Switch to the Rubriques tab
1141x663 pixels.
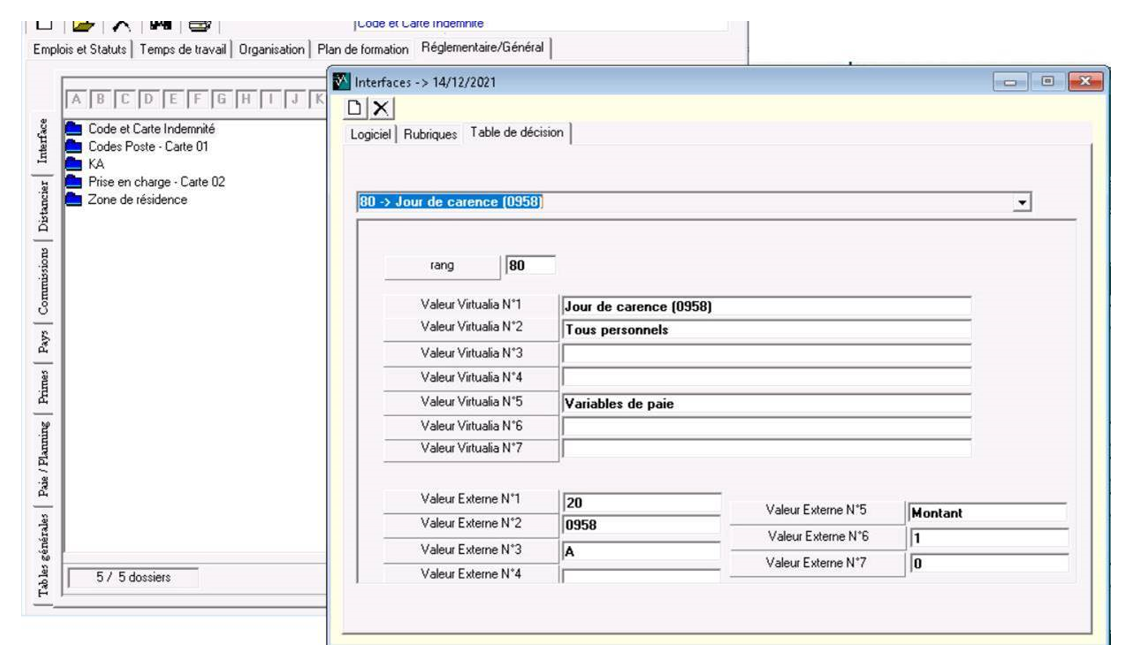[430, 134]
